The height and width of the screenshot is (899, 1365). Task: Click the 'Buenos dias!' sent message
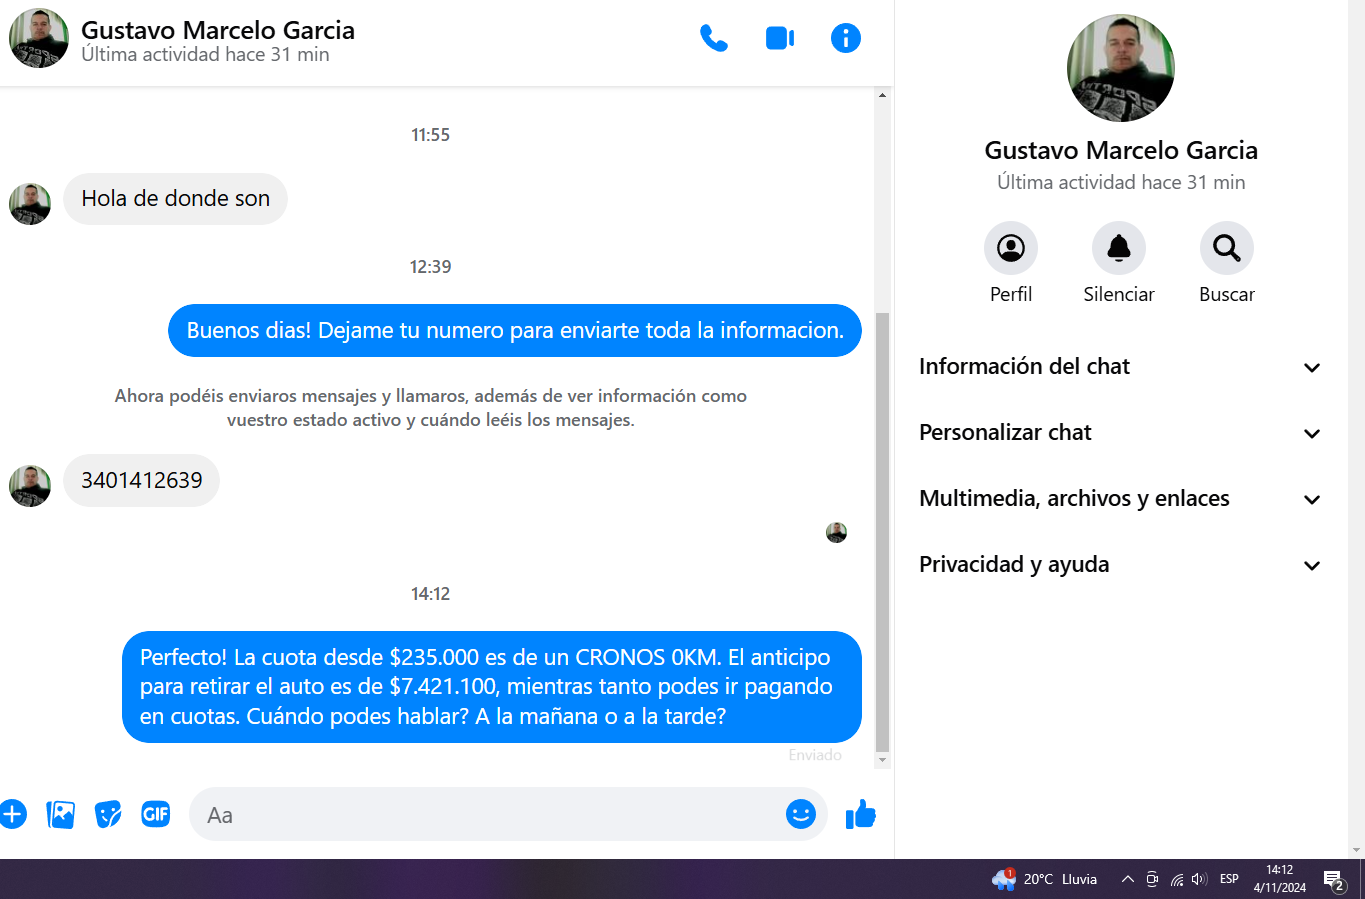(x=515, y=331)
